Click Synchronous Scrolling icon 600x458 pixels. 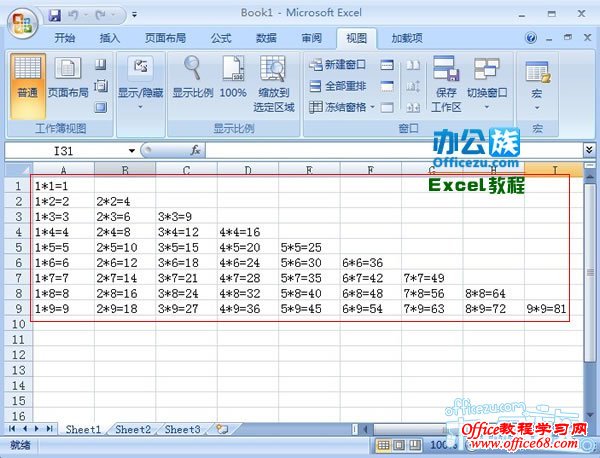(413, 86)
